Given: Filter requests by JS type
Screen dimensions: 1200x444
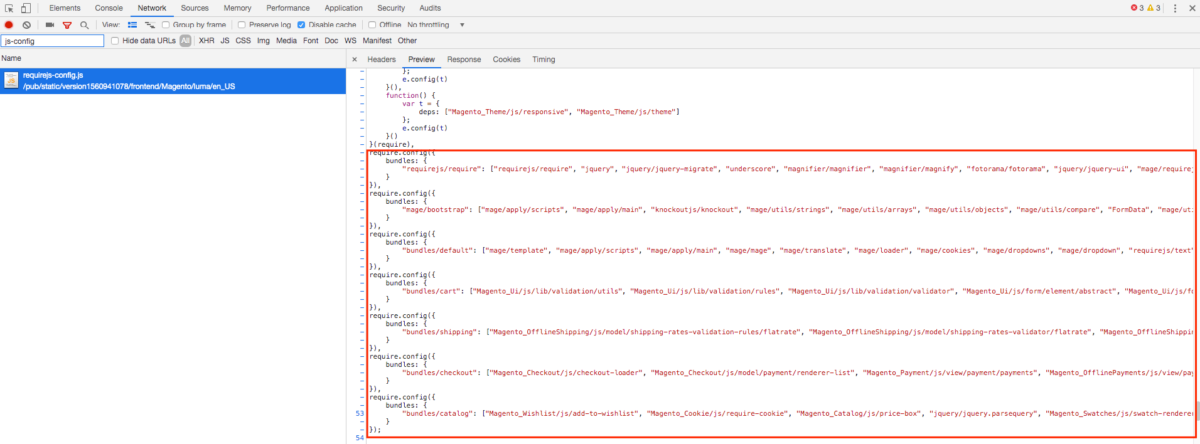Looking at the screenshot, I should pos(225,41).
